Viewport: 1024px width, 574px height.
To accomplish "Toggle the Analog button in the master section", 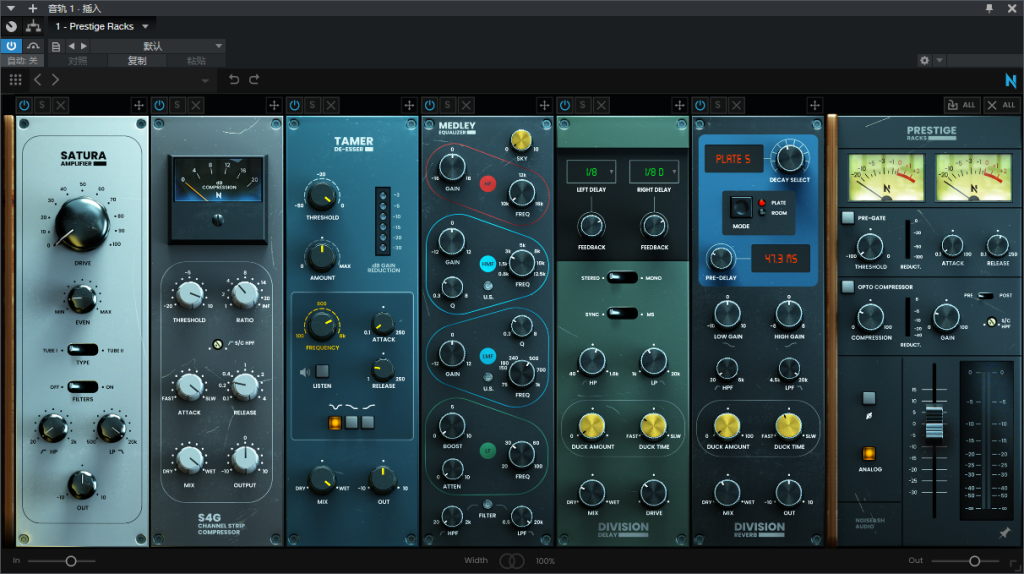I will pyautogui.click(x=869, y=453).
